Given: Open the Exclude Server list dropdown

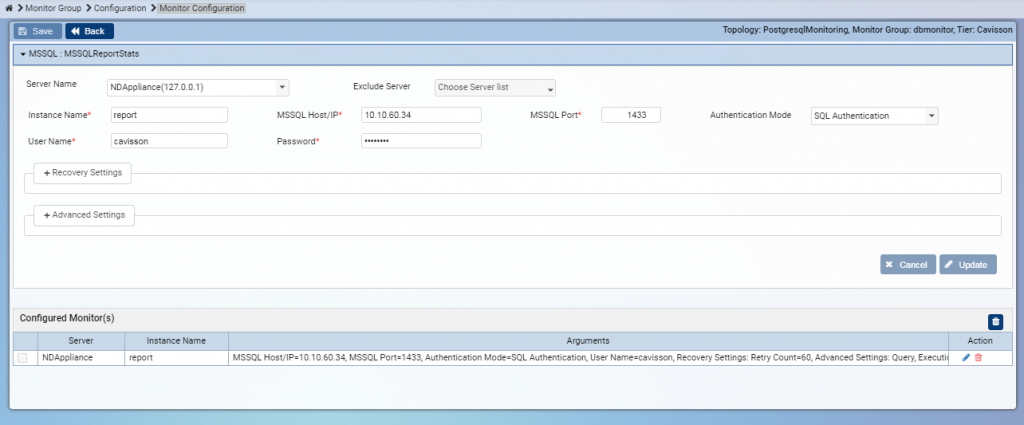Looking at the screenshot, I should (494, 88).
